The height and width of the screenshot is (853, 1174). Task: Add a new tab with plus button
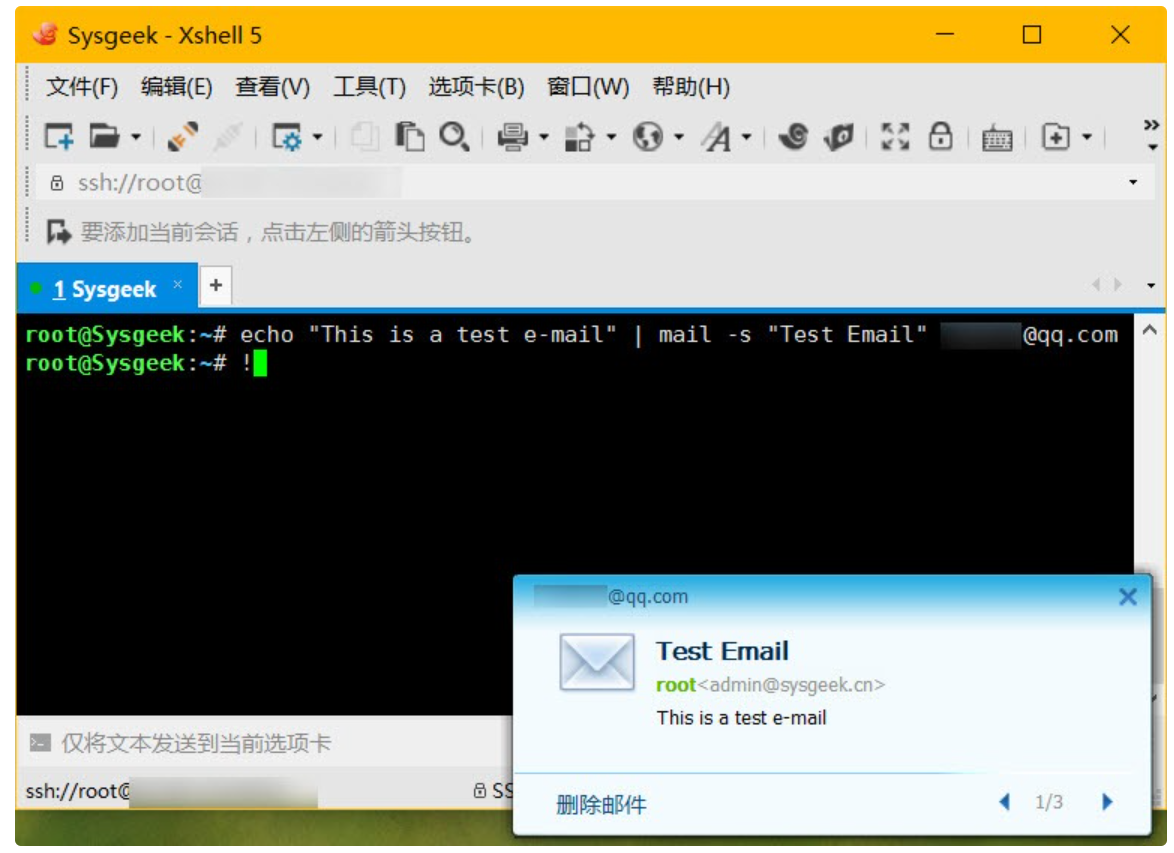tap(216, 285)
